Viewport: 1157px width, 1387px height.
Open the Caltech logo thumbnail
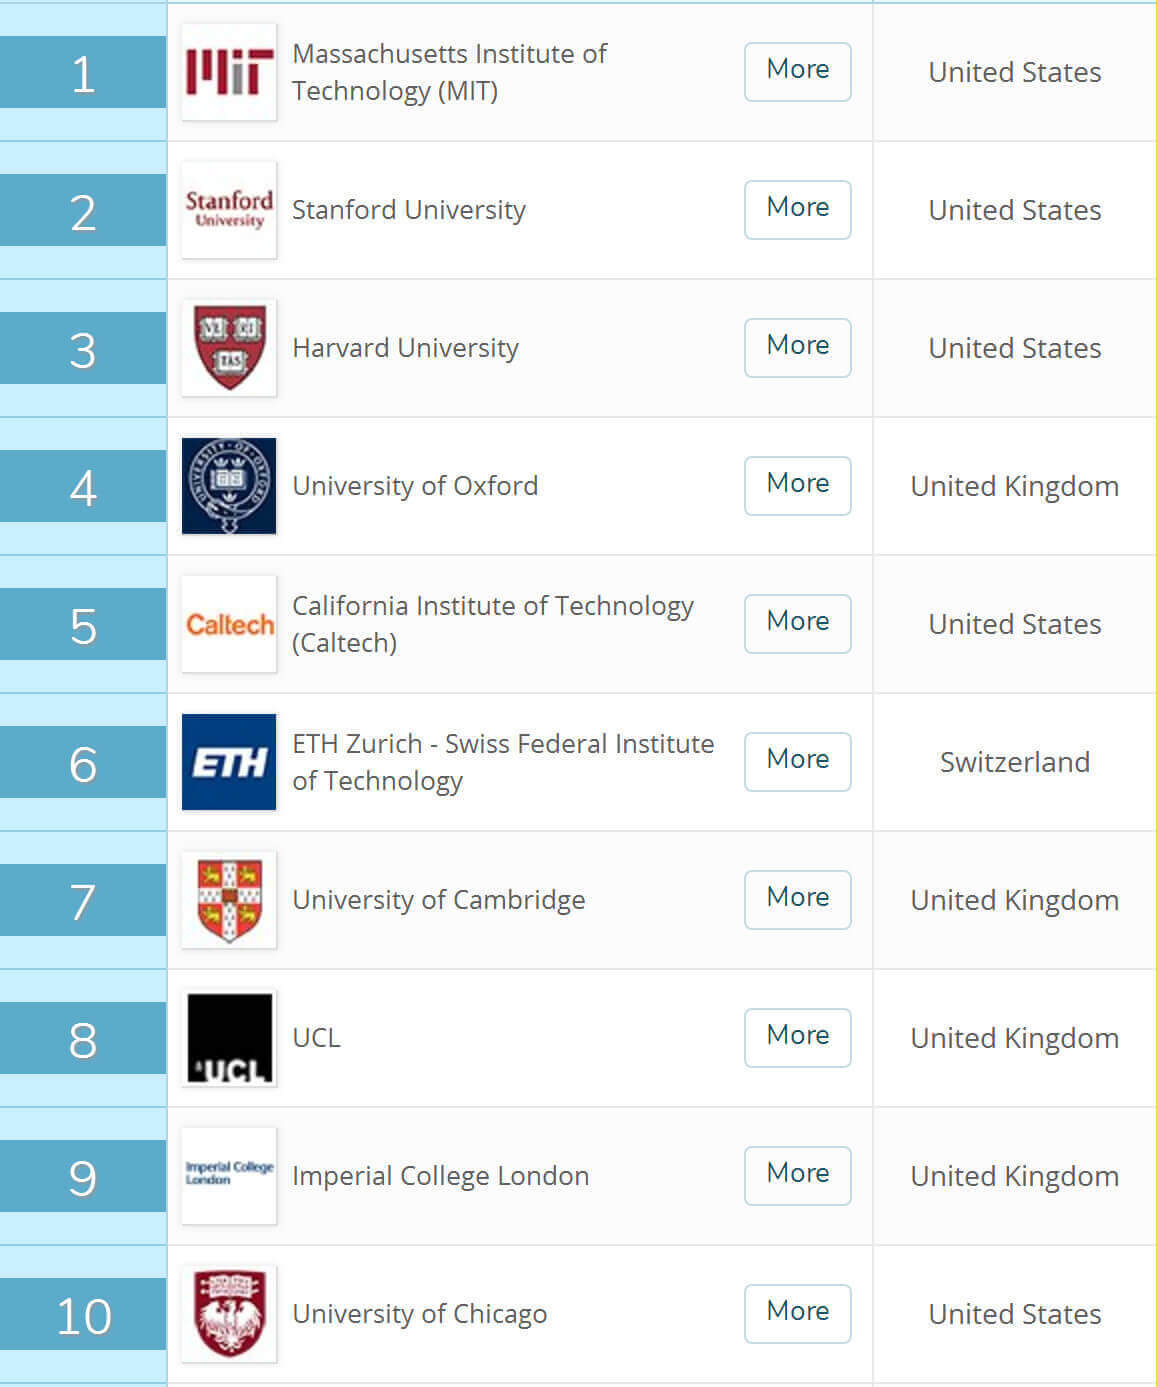[229, 624]
